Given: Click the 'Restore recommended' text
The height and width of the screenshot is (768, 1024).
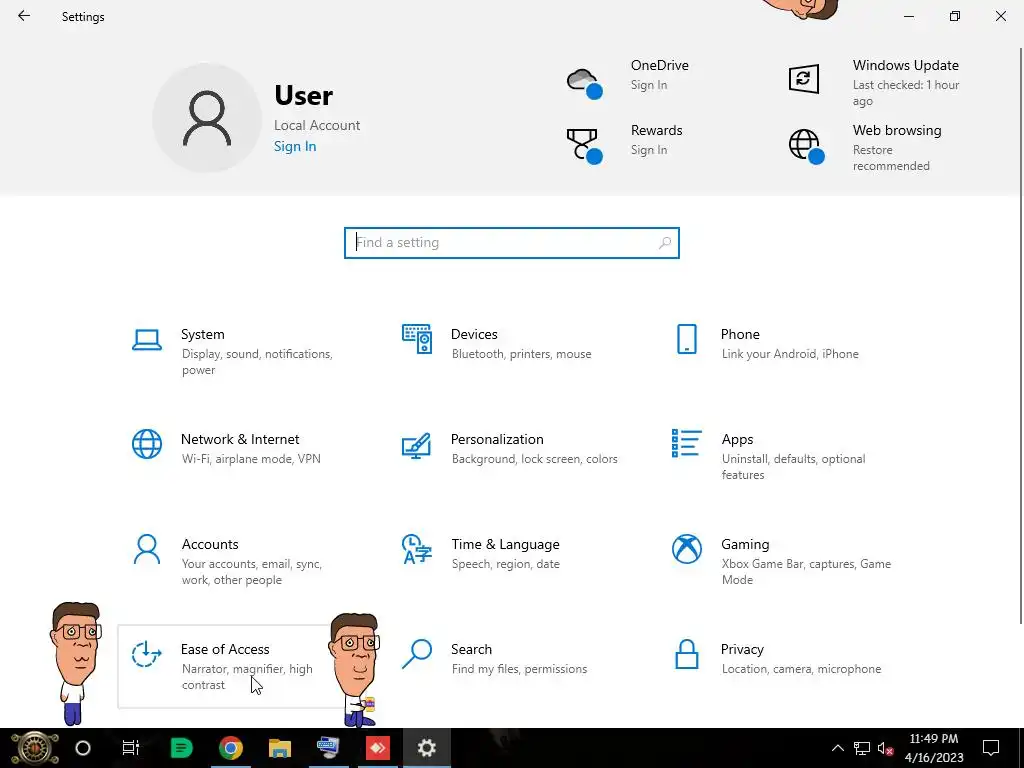Looking at the screenshot, I should [891, 158].
